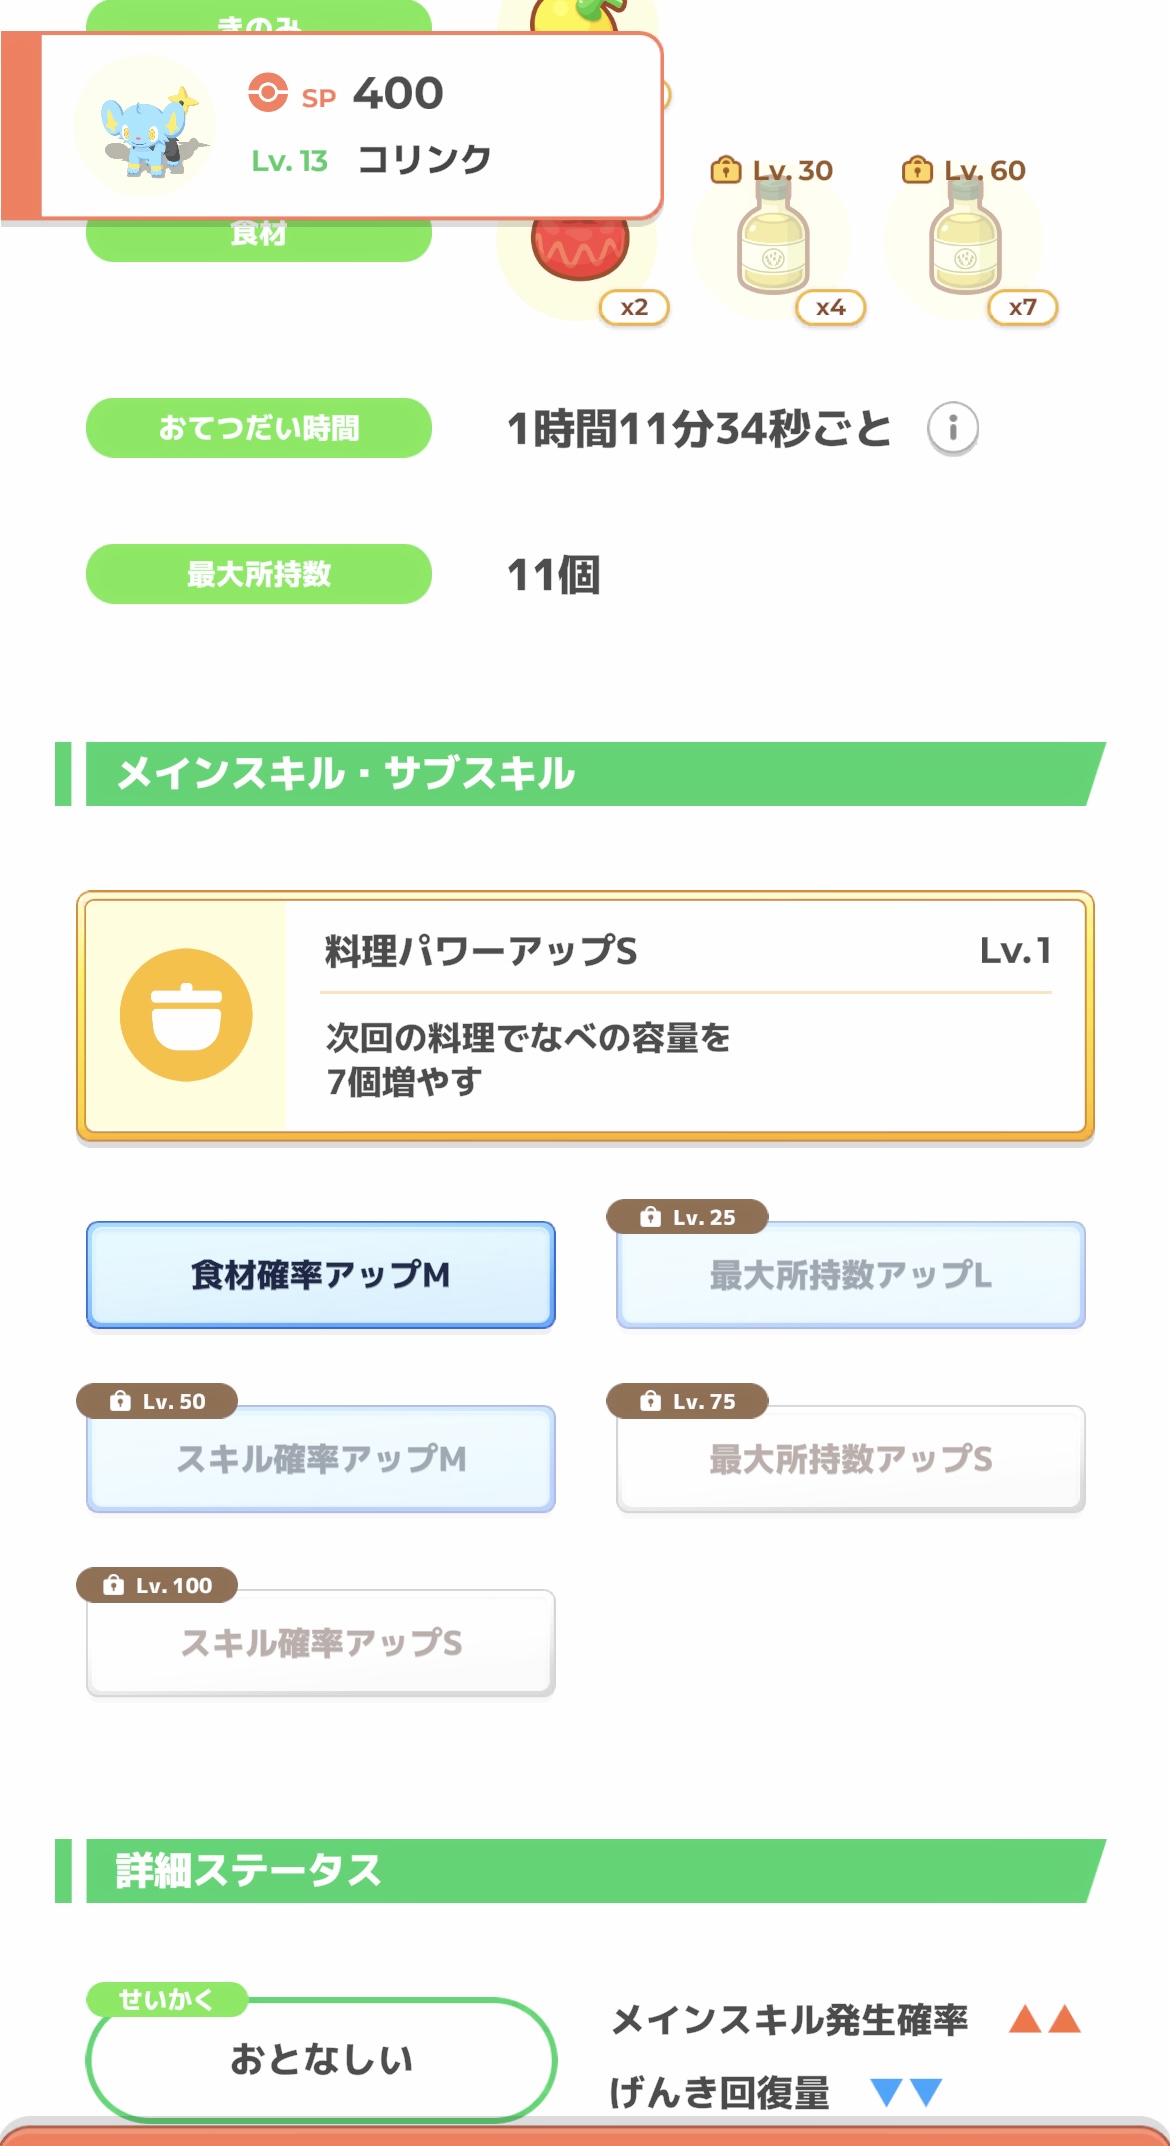1170x2146 pixels.
Task: Tap the lock icon on Lv. 25 badge
Action: (651, 1217)
